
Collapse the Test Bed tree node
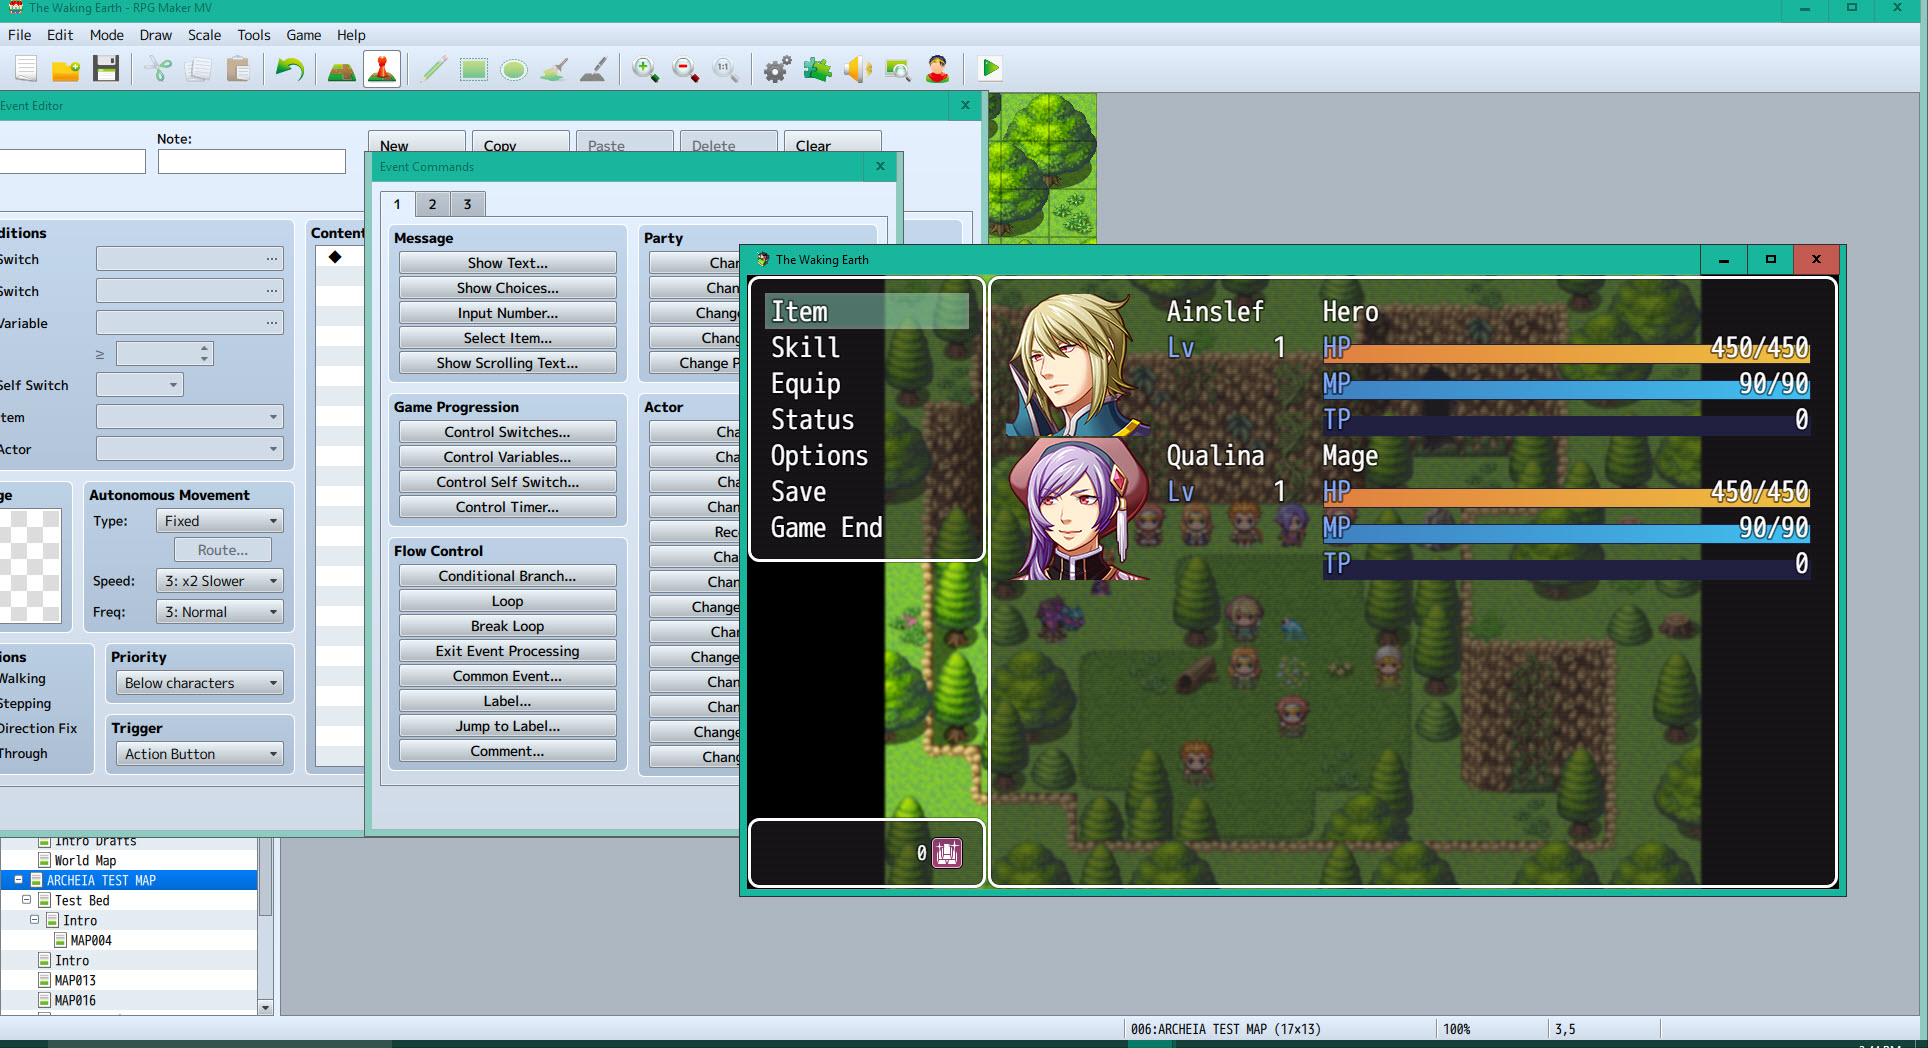[x=26, y=900]
